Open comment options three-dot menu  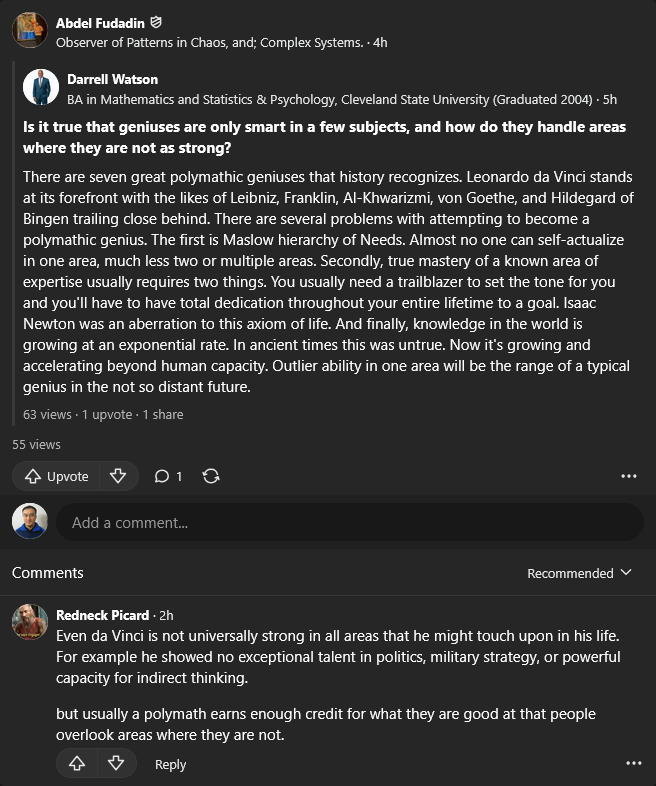(633, 763)
